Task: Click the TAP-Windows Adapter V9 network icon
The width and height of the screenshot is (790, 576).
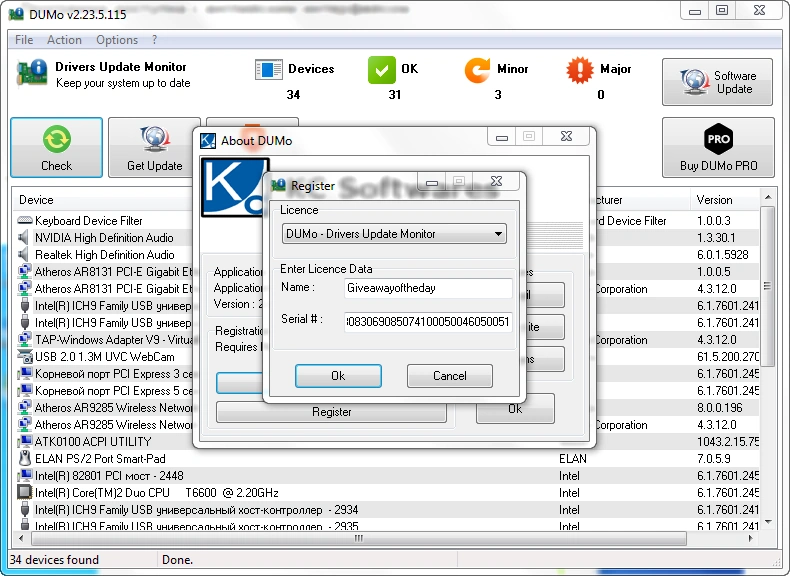Action: (24, 339)
